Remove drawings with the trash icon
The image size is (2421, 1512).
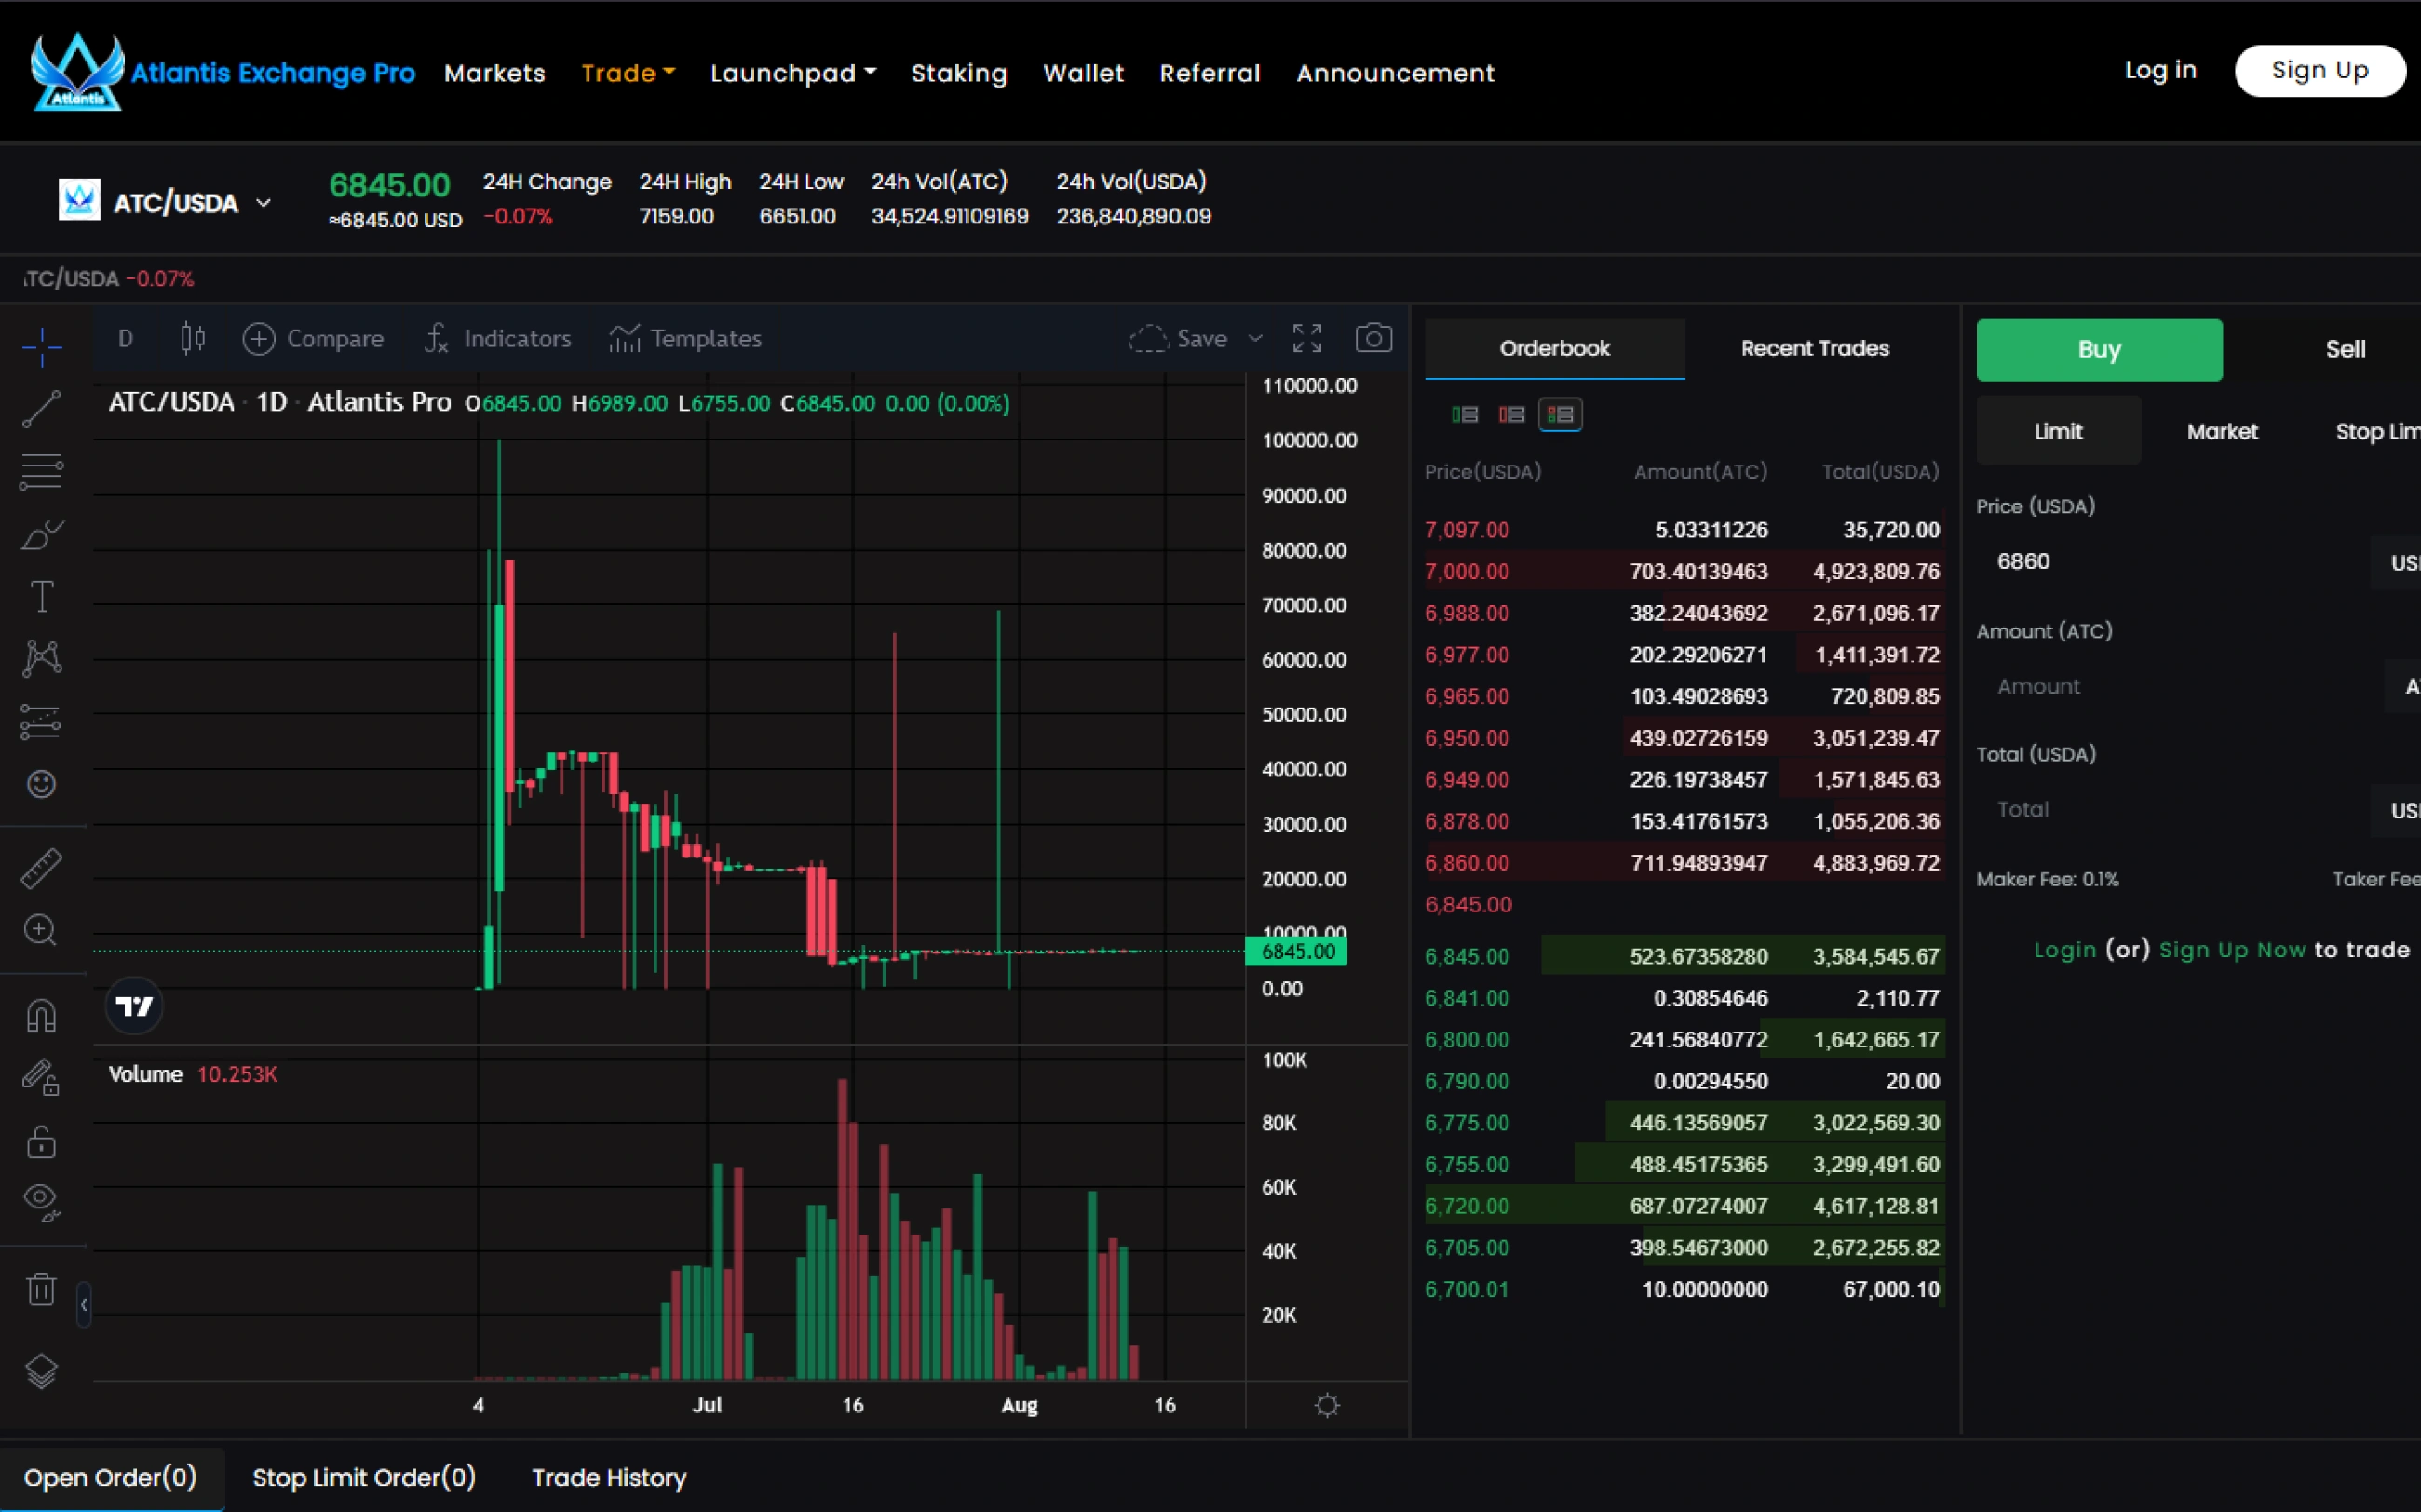coord(42,1288)
